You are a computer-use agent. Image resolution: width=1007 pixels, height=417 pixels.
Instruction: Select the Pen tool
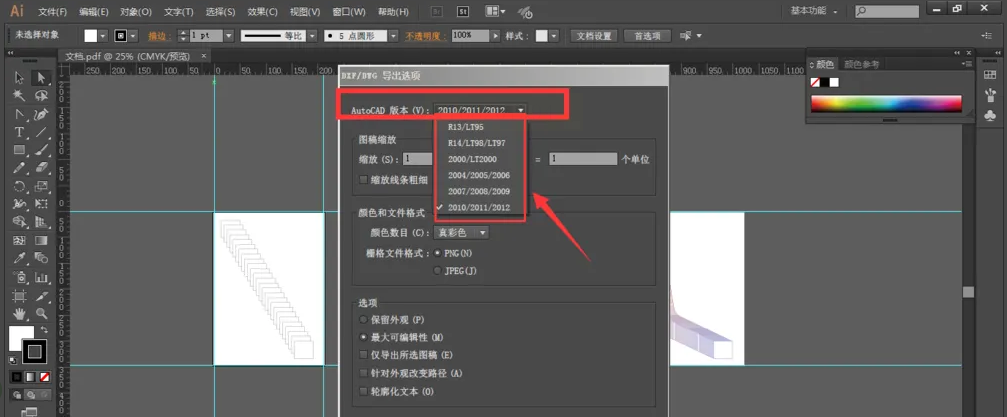click(x=42, y=114)
